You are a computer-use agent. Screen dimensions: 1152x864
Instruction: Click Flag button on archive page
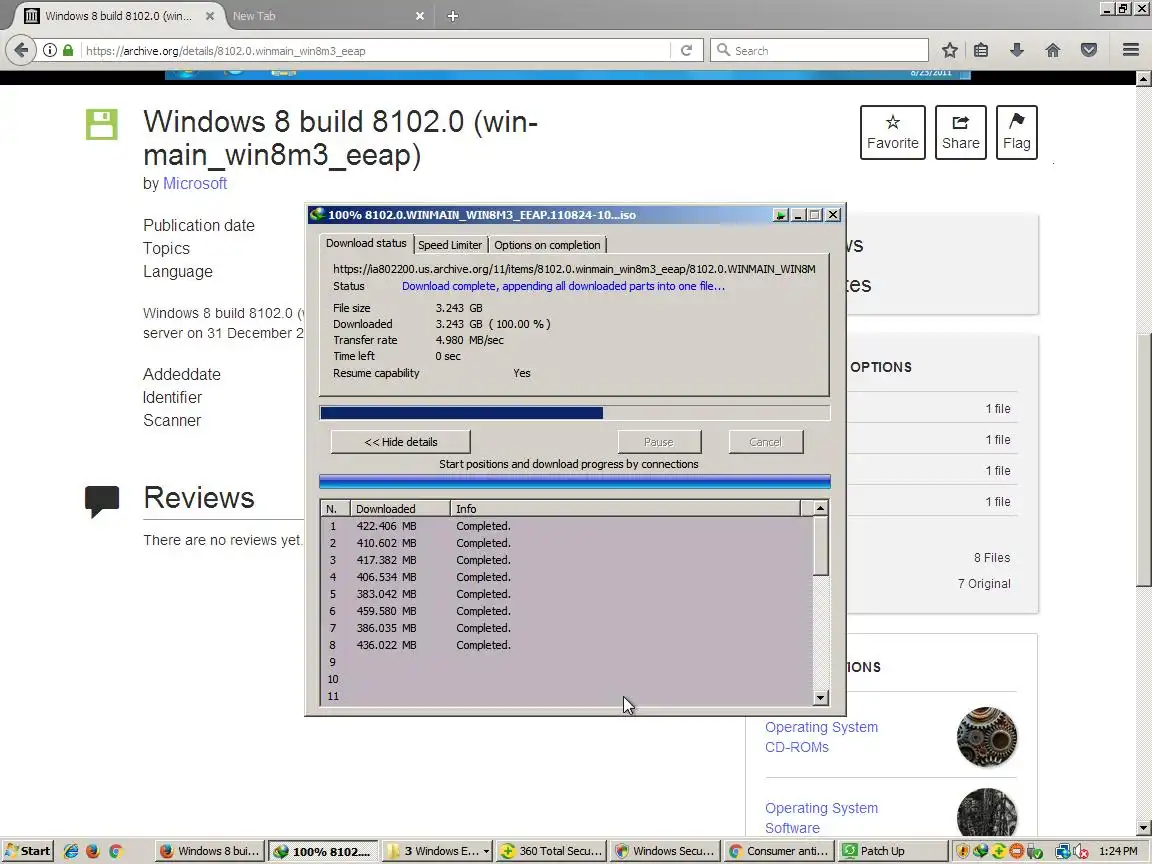tap(1017, 132)
